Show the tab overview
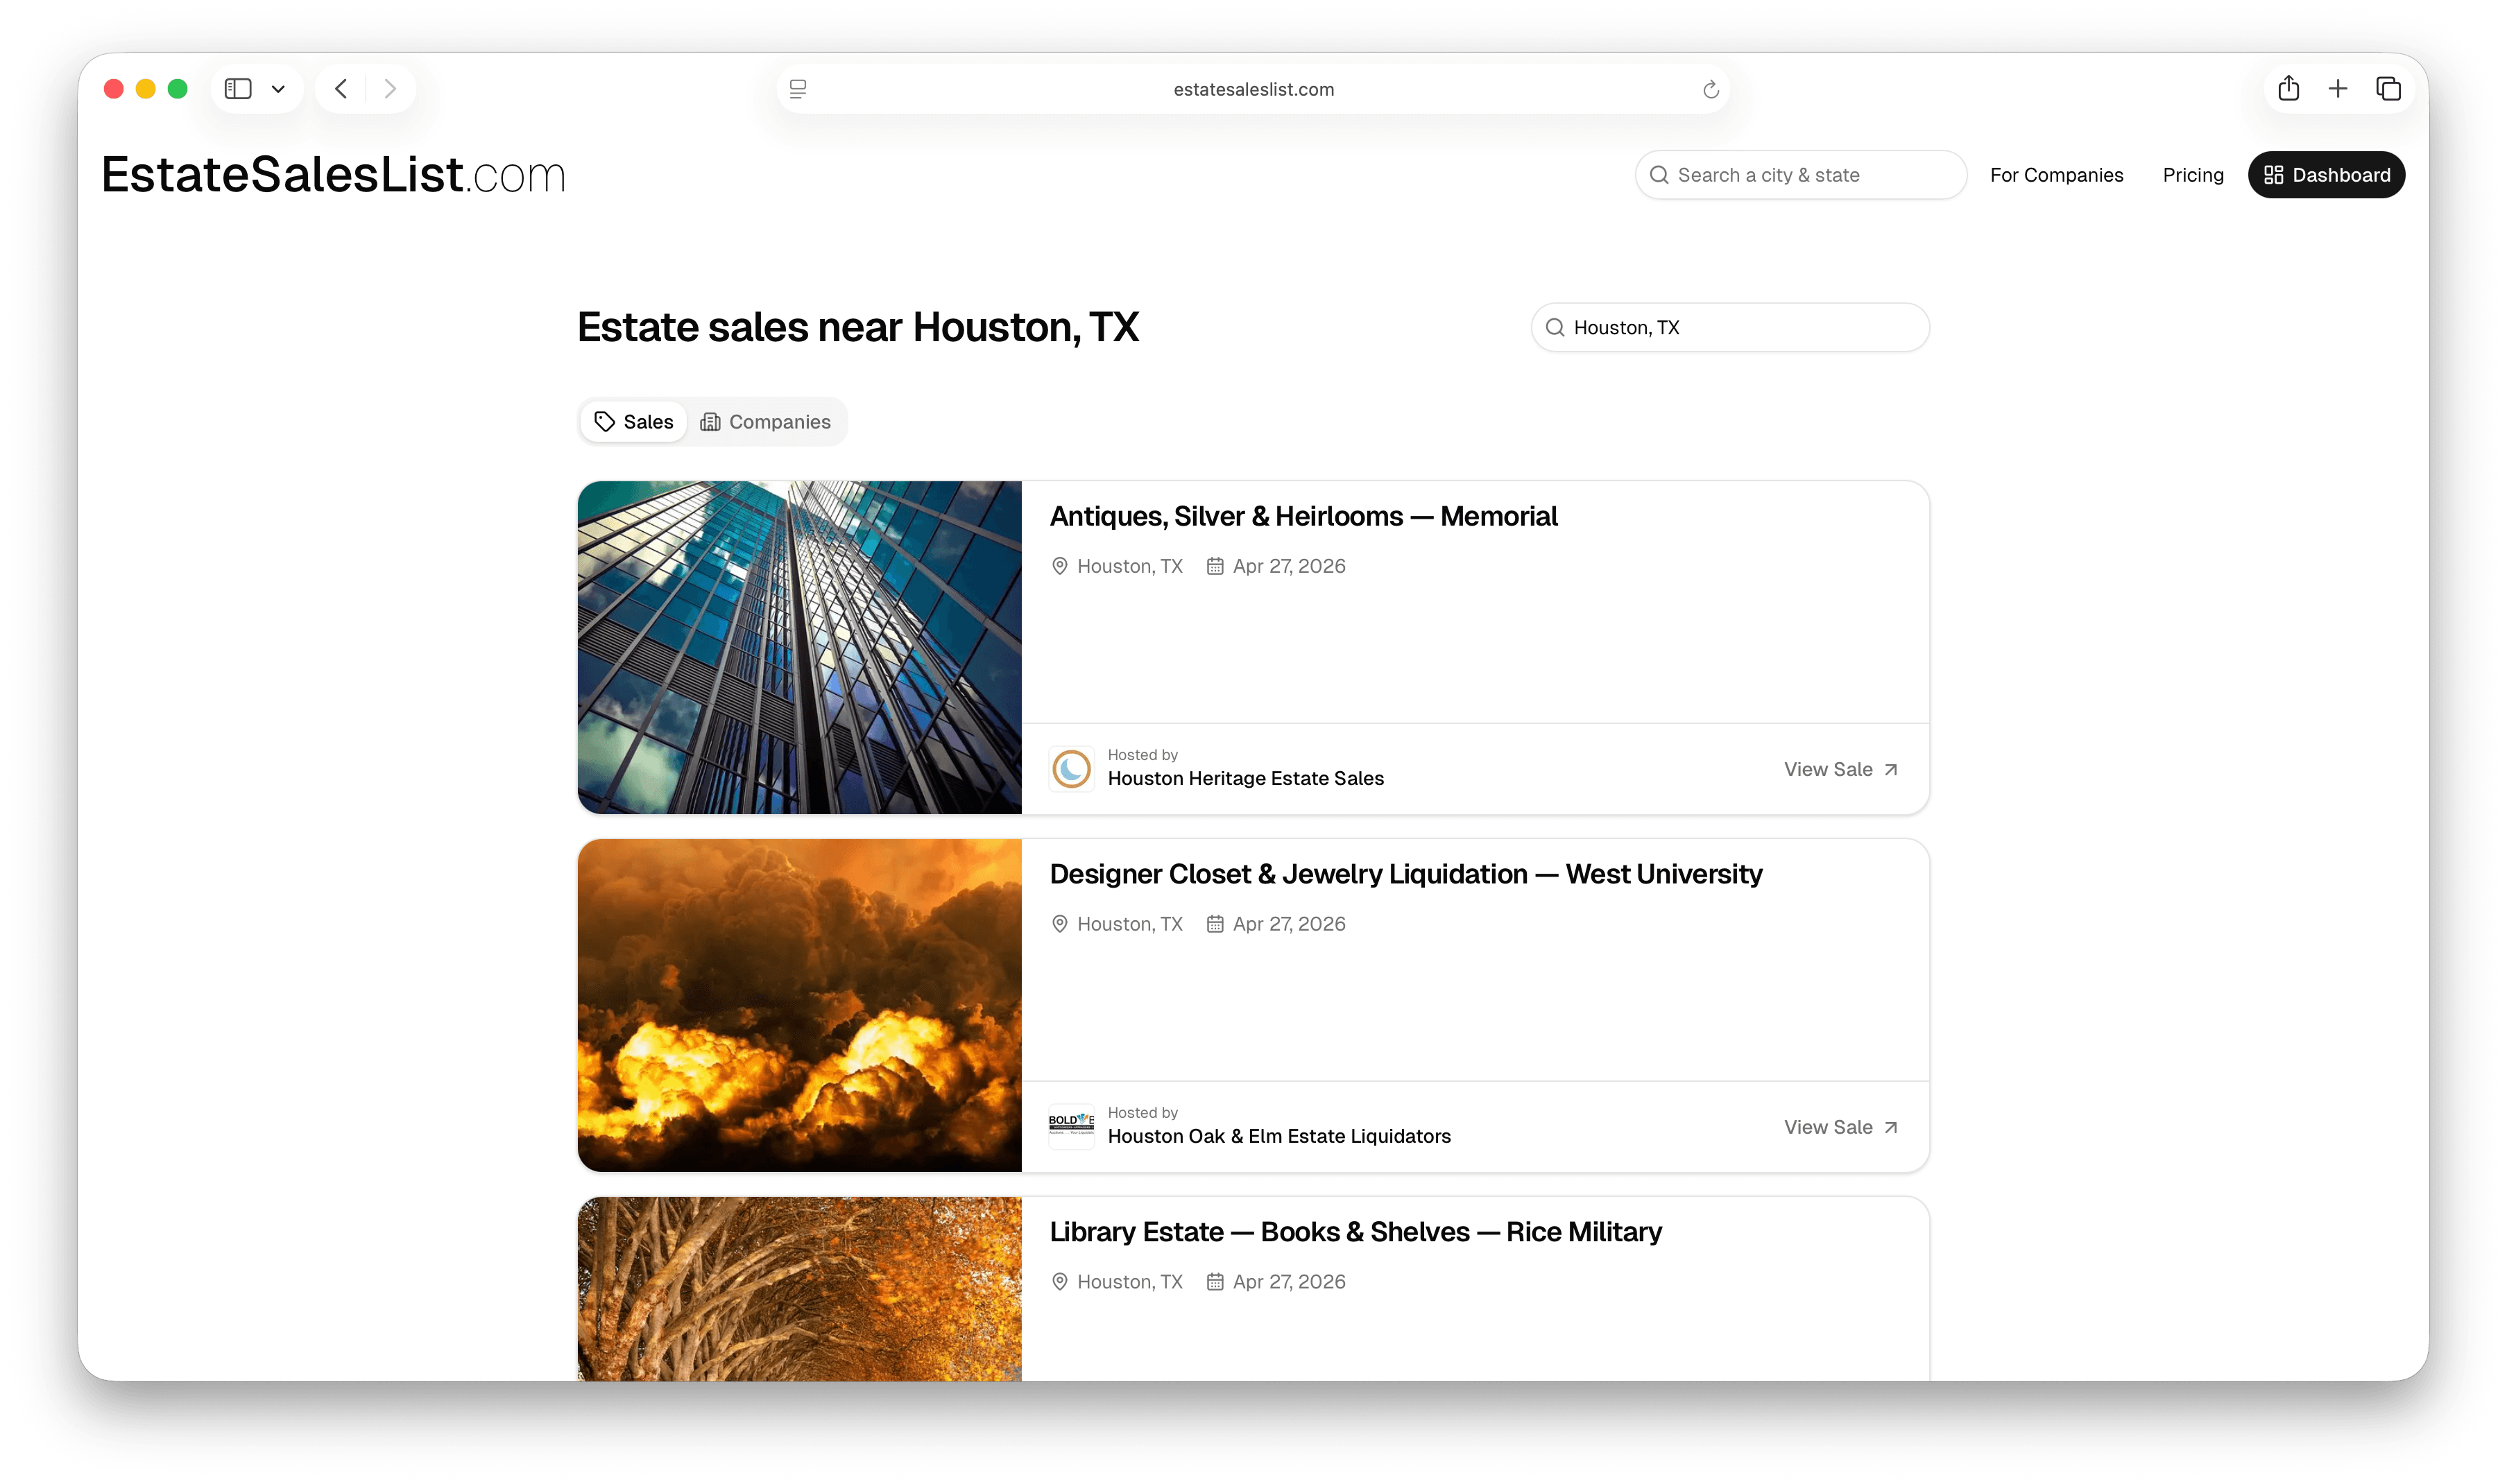The image size is (2507, 1484). click(2388, 88)
